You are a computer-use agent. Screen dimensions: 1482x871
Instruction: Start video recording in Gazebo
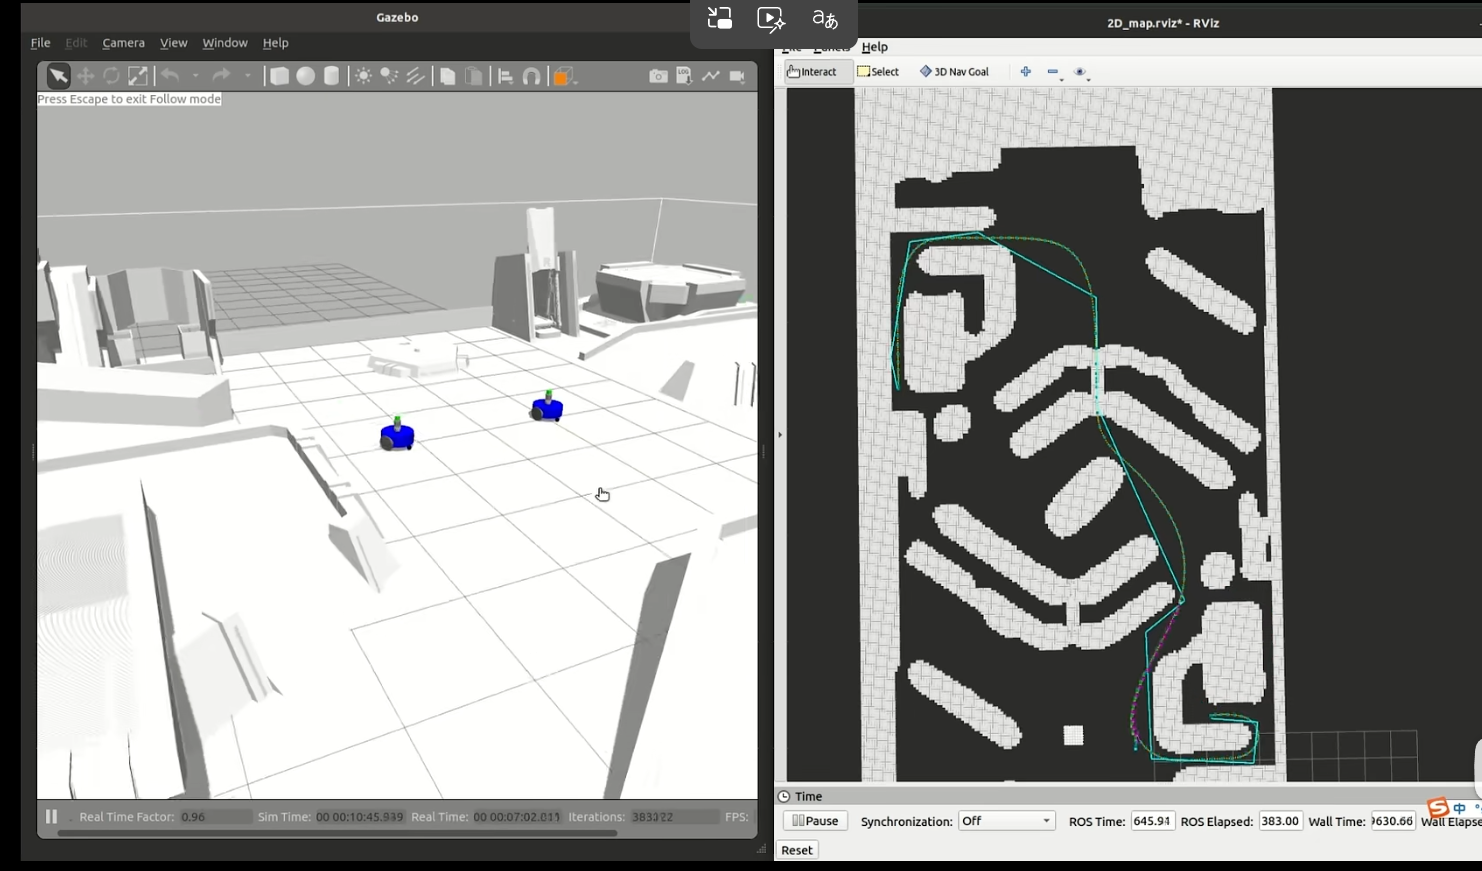(x=737, y=76)
